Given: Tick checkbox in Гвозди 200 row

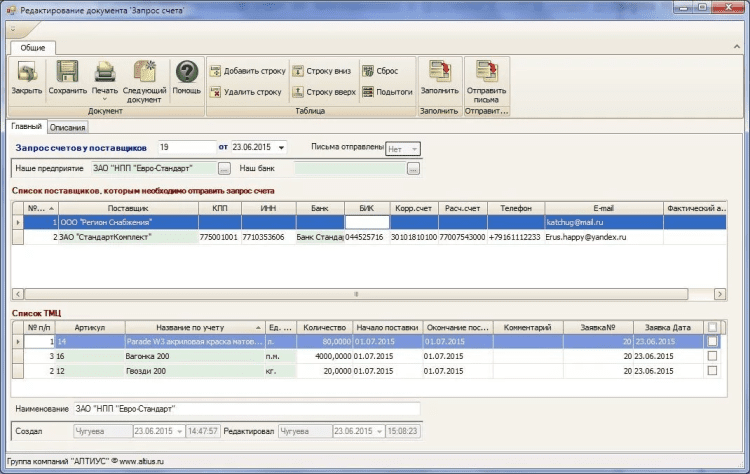Looking at the screenshot, I should pyautogui.click(x=712, y=370).
